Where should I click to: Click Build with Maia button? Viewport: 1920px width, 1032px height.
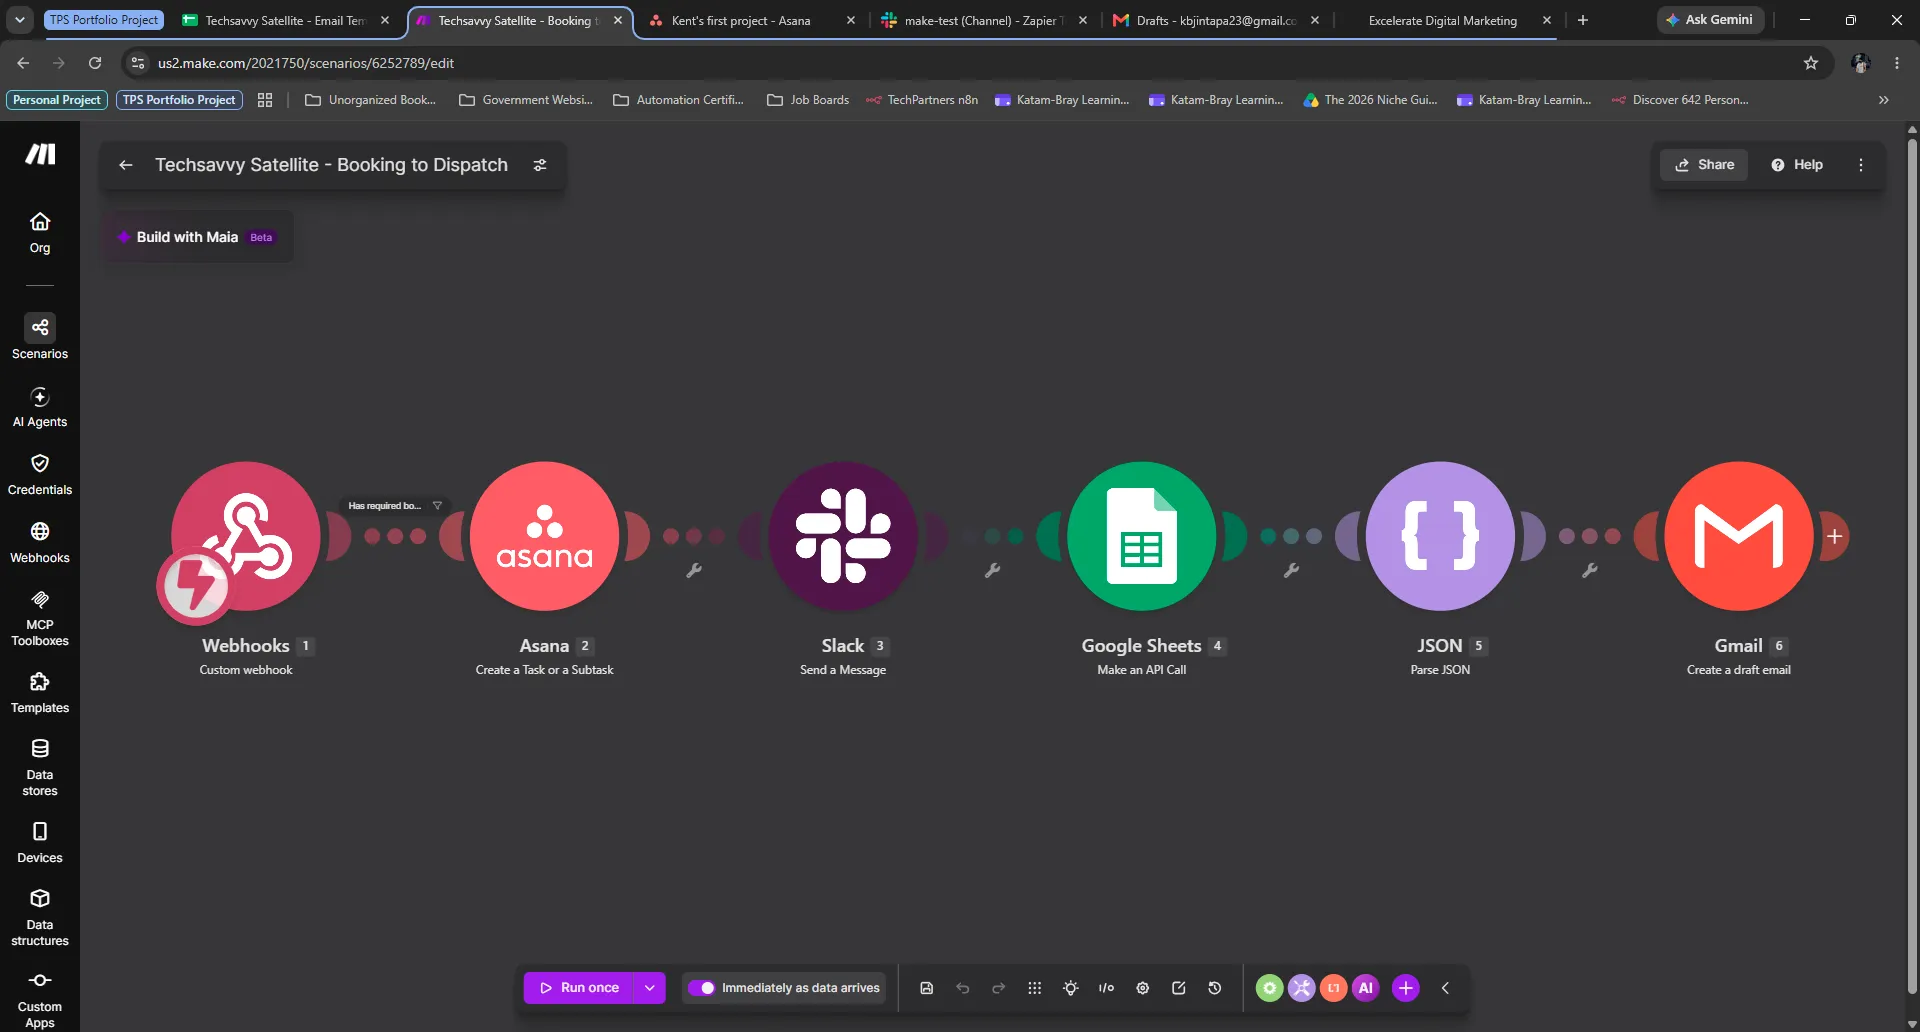(x=196, y=237)
